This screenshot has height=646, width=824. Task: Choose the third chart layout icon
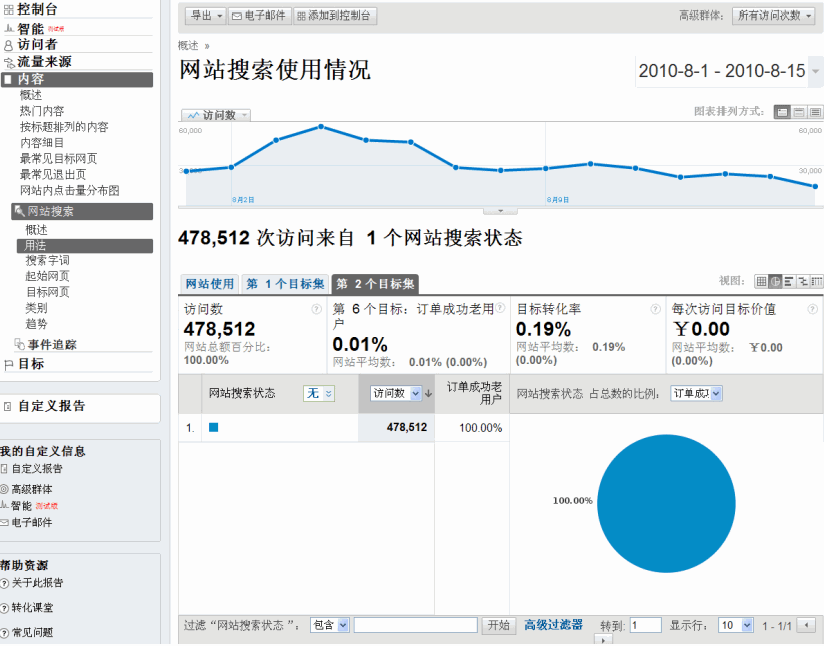(x=815, y=112)
